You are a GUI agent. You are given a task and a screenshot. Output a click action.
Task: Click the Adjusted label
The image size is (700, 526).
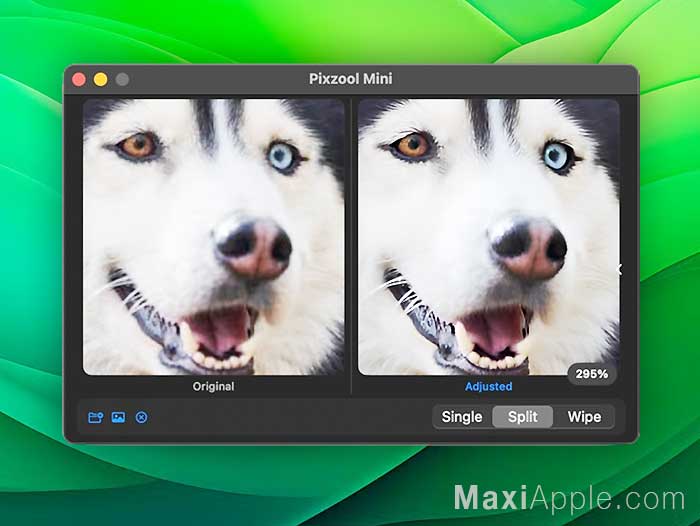[x=488, y=386]
